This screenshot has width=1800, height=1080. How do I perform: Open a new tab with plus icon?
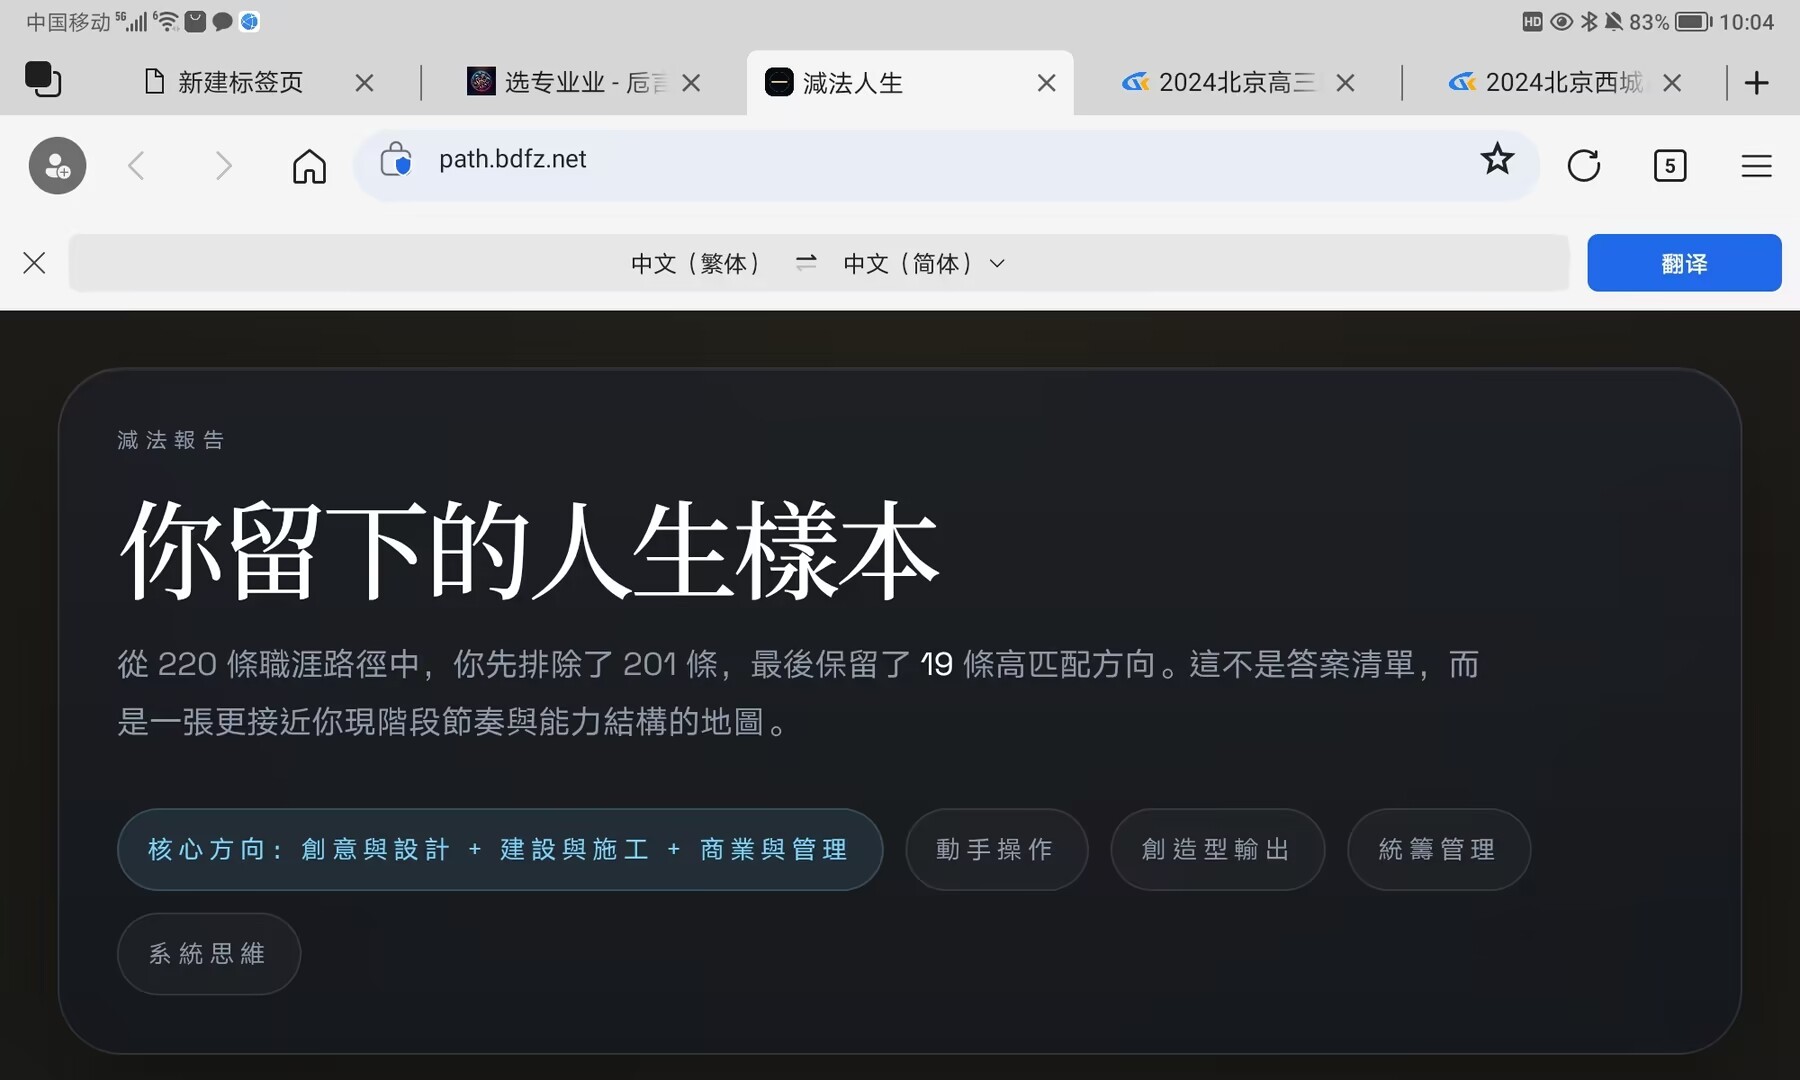click(1756, 83)
